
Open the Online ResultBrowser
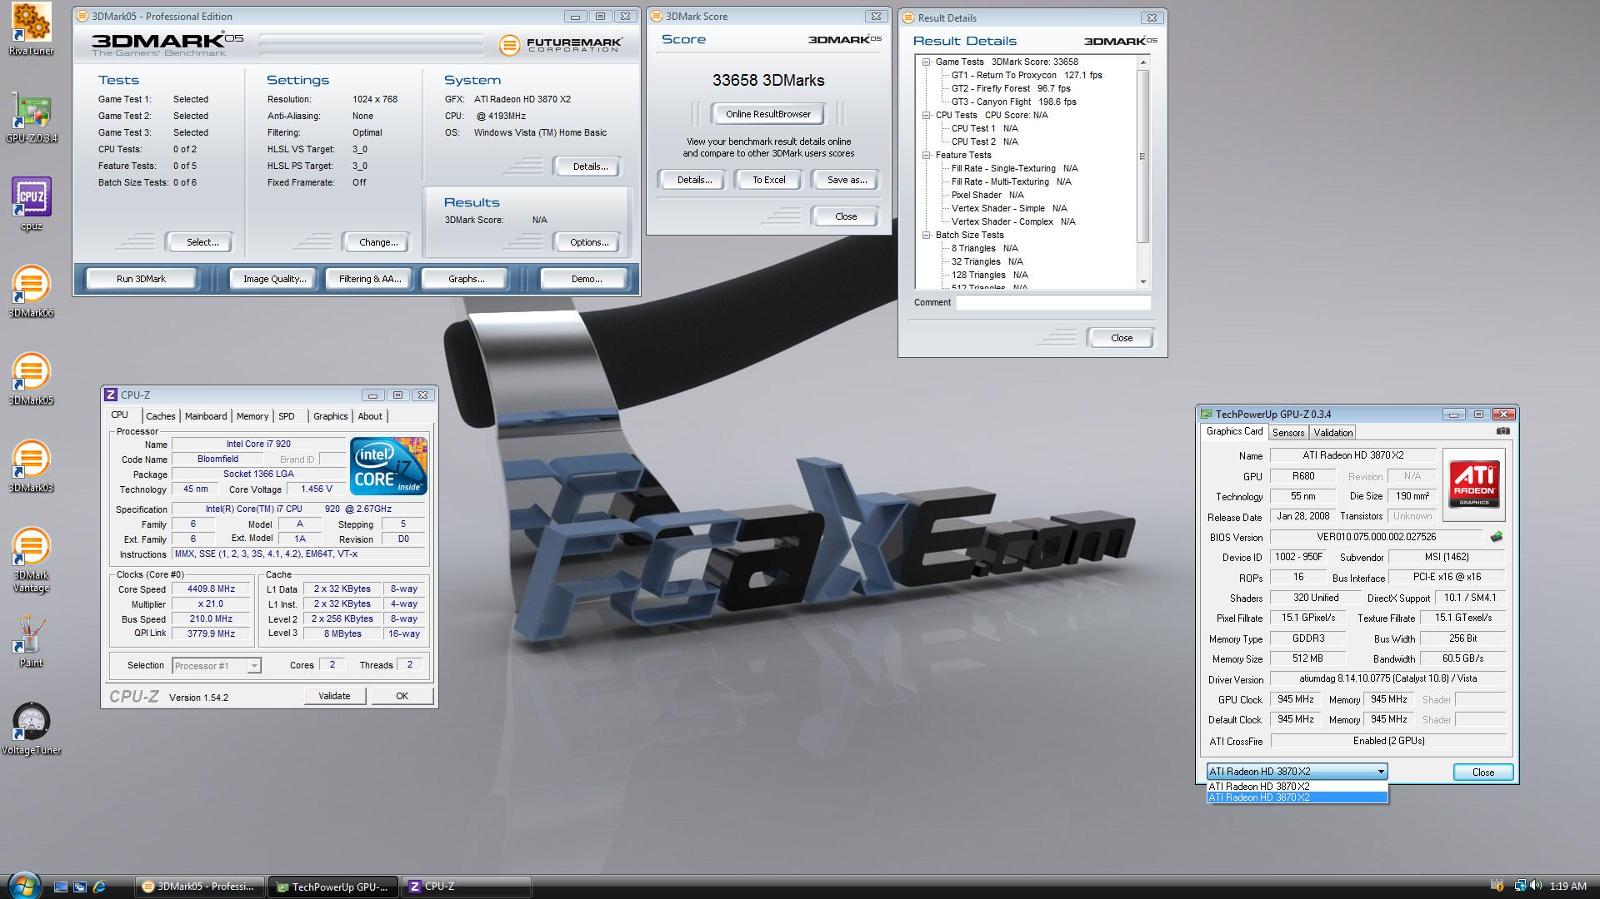click(x=768, y=114)
